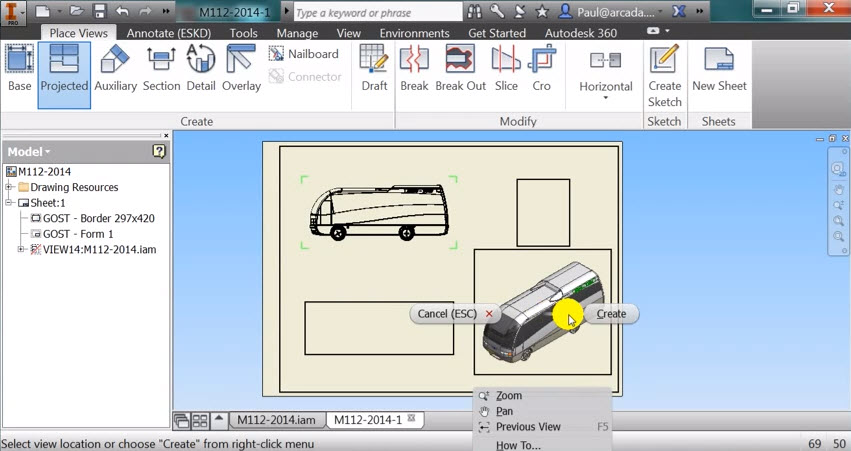Click the cascade windows icon at the bottom
The width and height of the screenshot is (851, 451).
tap(181, 421)
